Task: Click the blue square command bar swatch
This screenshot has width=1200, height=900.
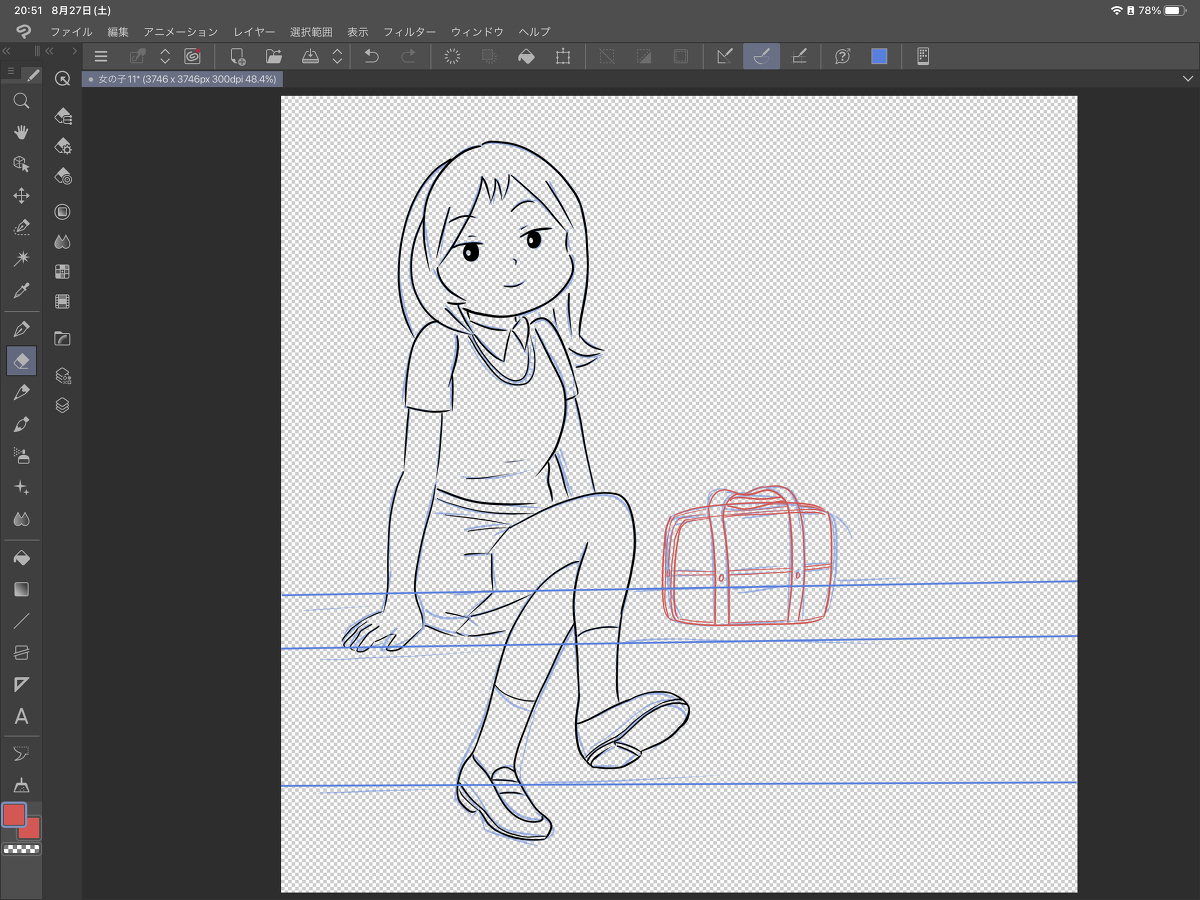Action: (879, 57)
